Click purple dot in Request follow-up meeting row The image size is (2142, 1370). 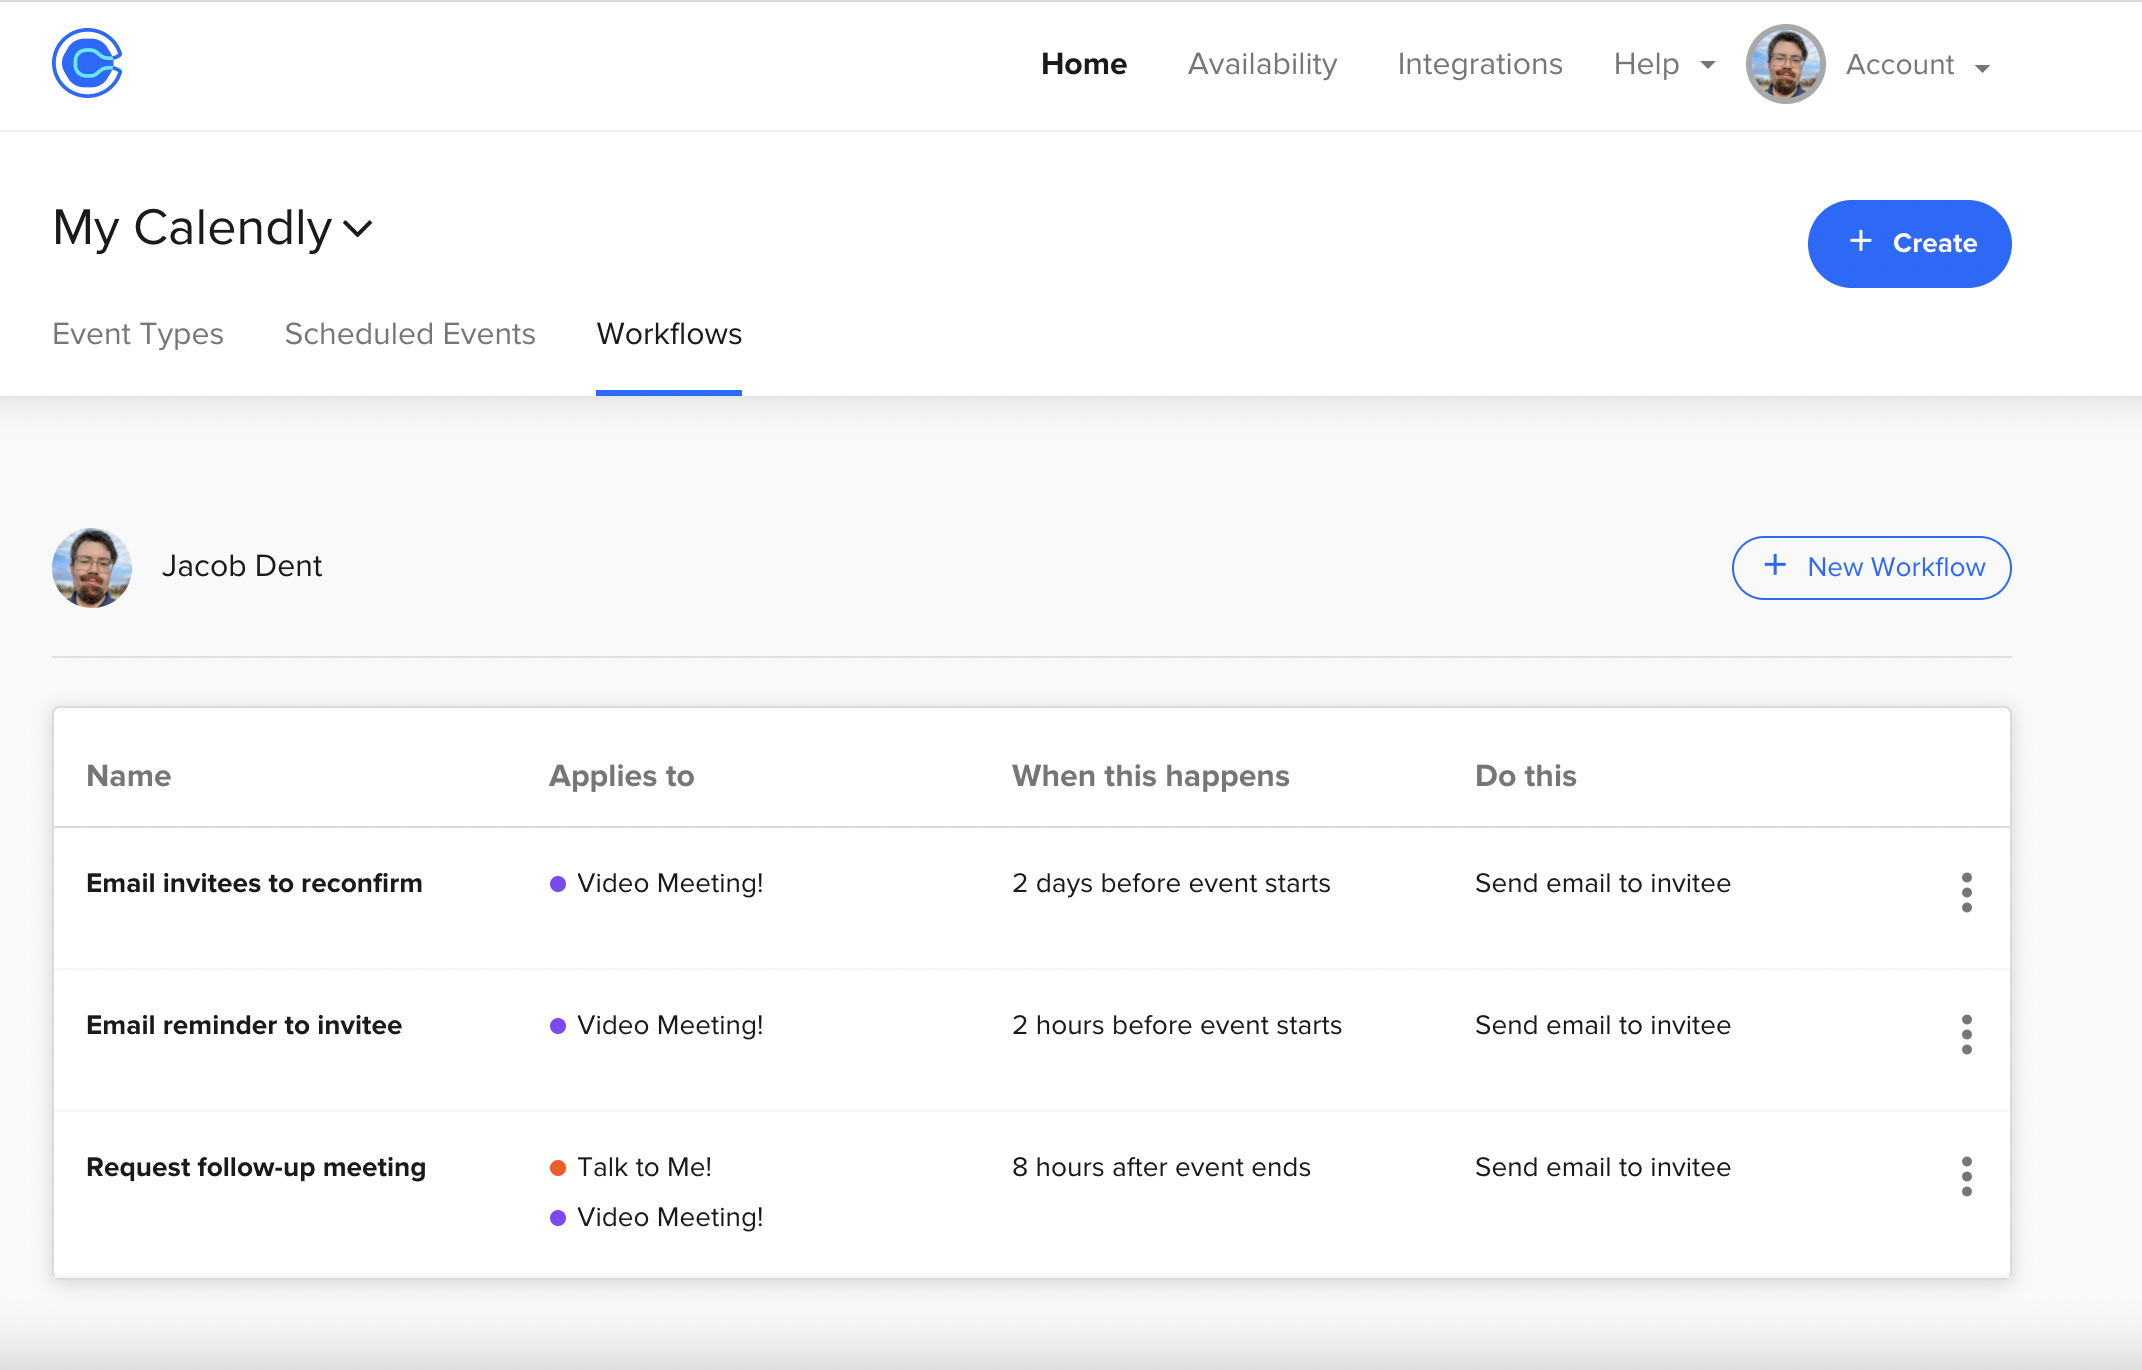pyautogui.click(x=558, y=1218)
